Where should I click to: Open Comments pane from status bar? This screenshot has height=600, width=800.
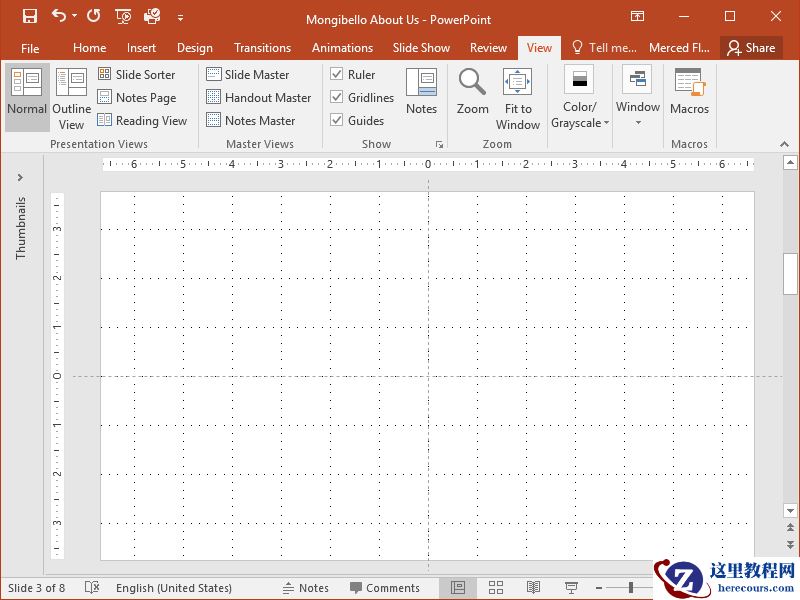click(x=384, y=588)
